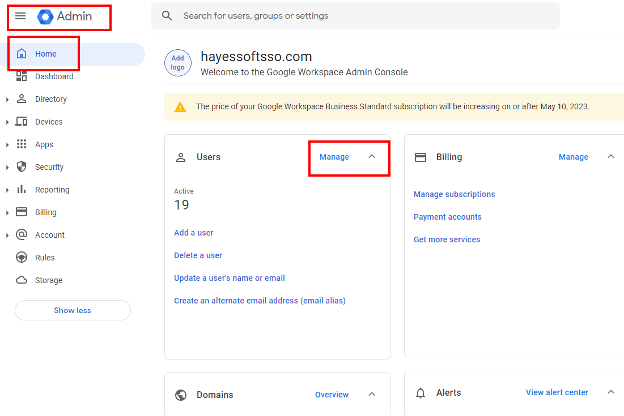
Task: Click Update a user's name or email
Action: point(230,278)
